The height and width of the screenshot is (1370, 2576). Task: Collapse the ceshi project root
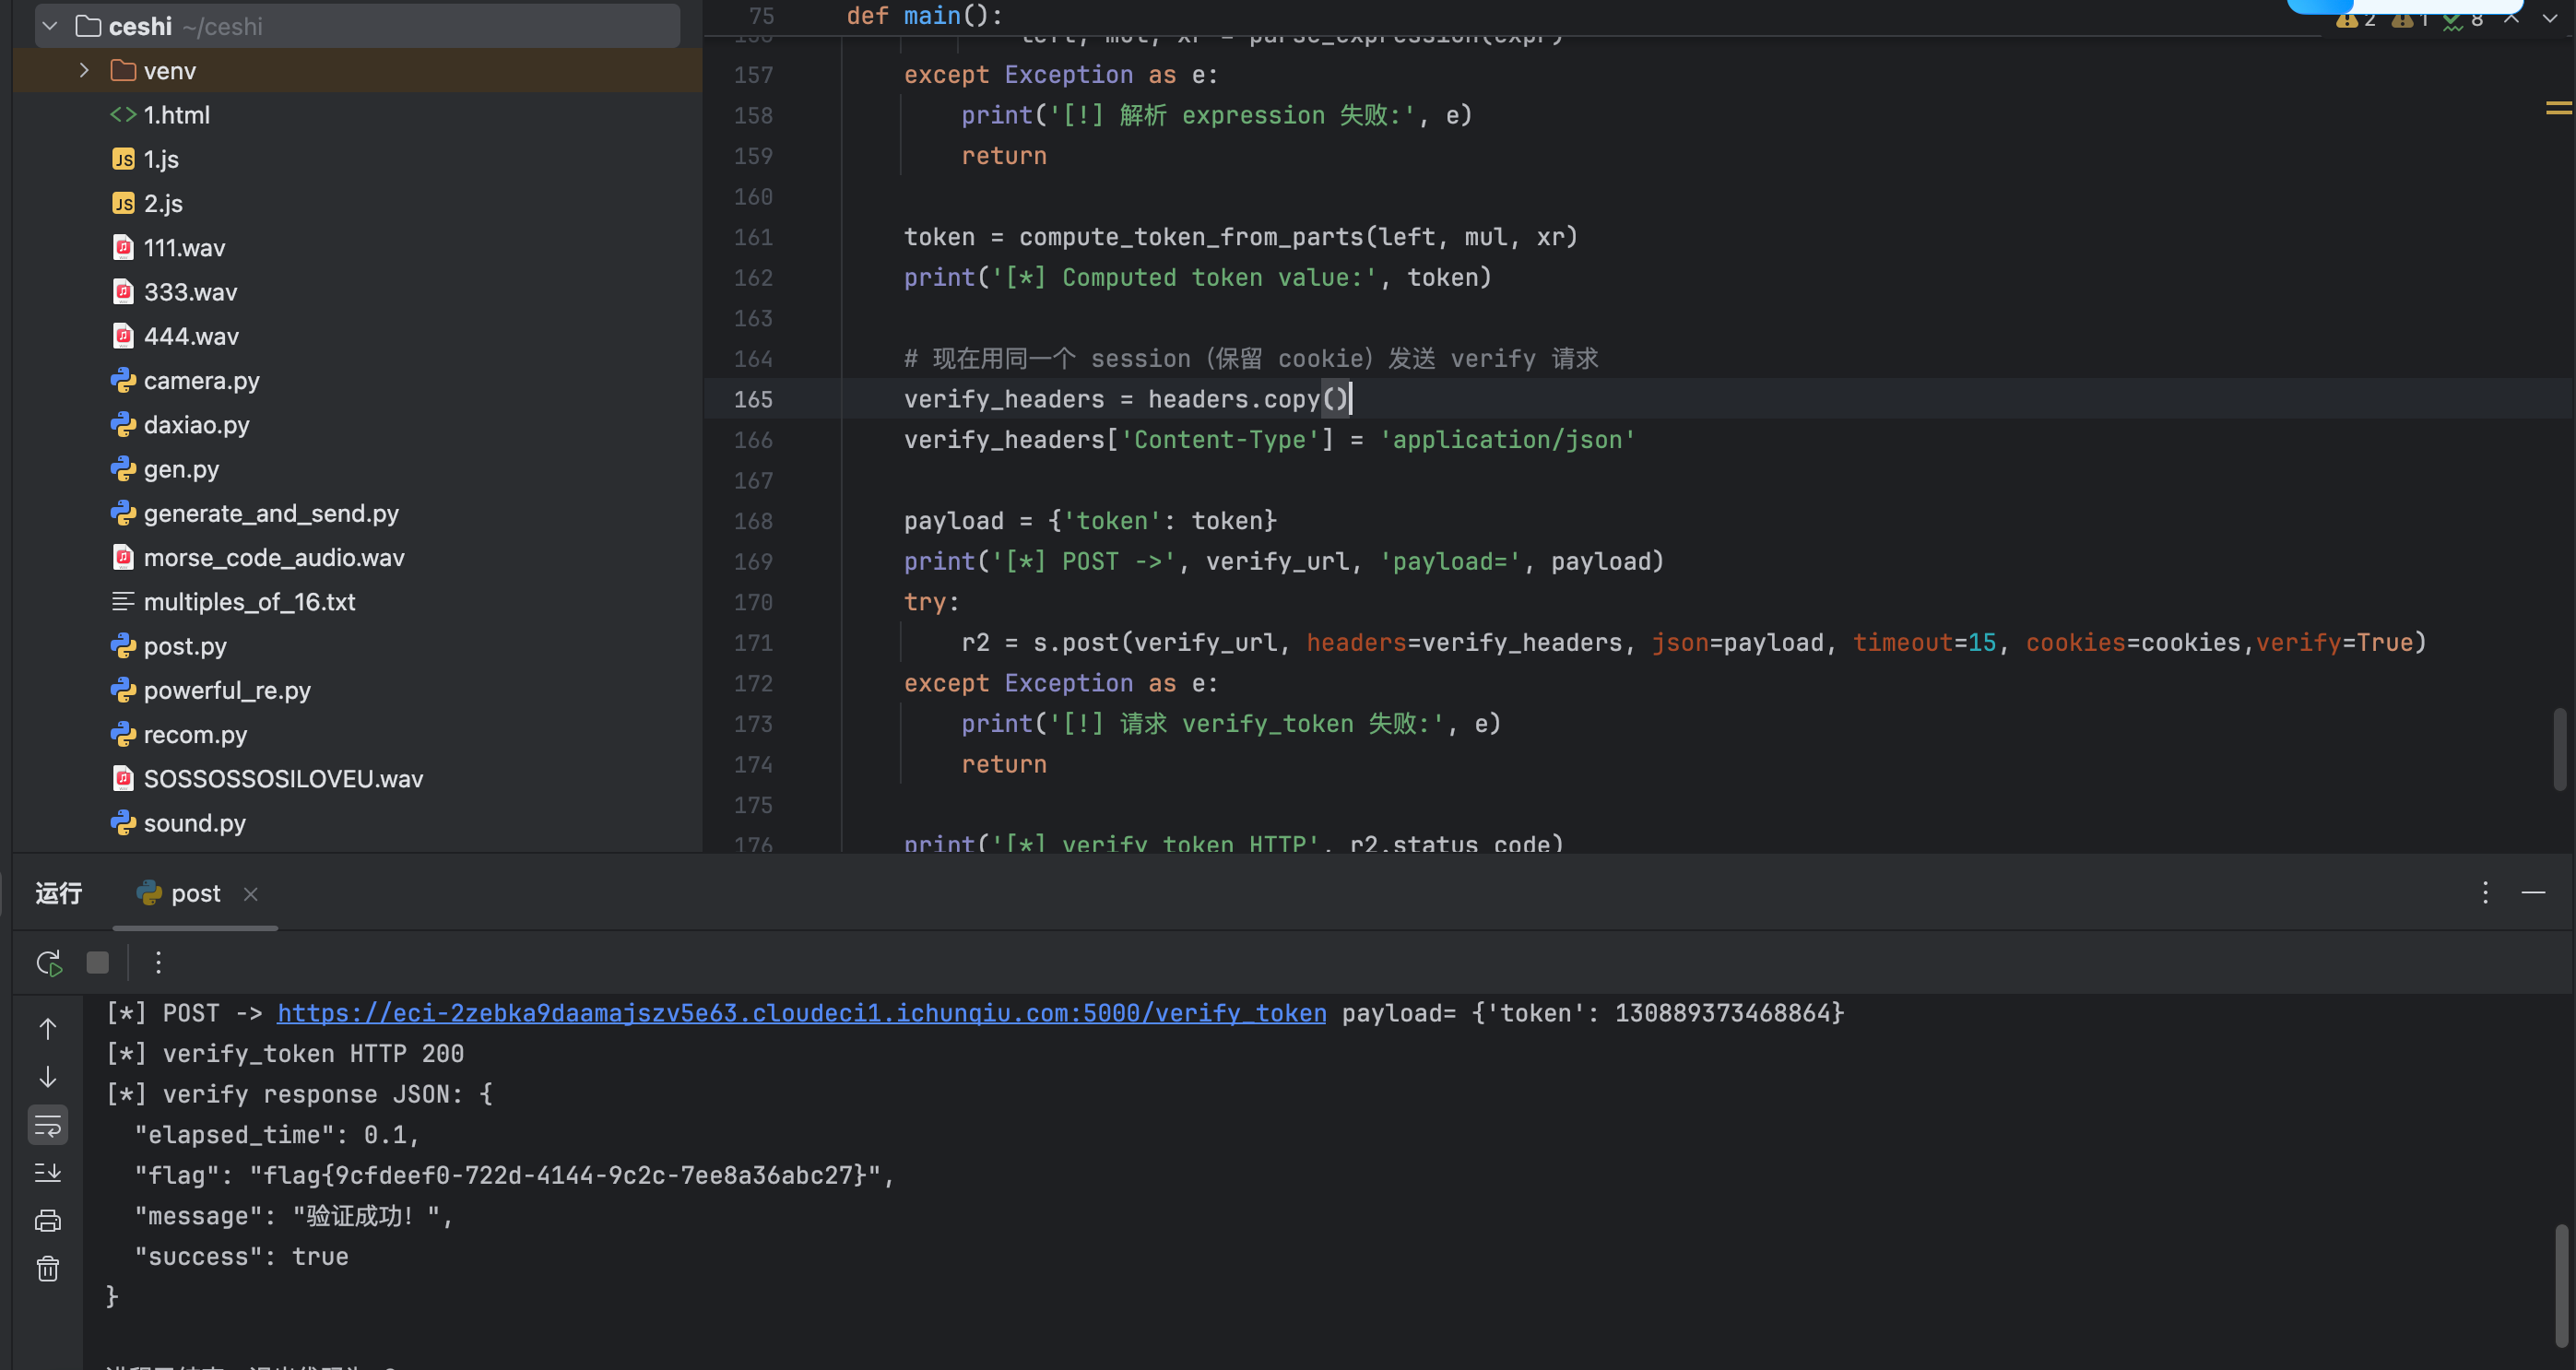[50, 26]
